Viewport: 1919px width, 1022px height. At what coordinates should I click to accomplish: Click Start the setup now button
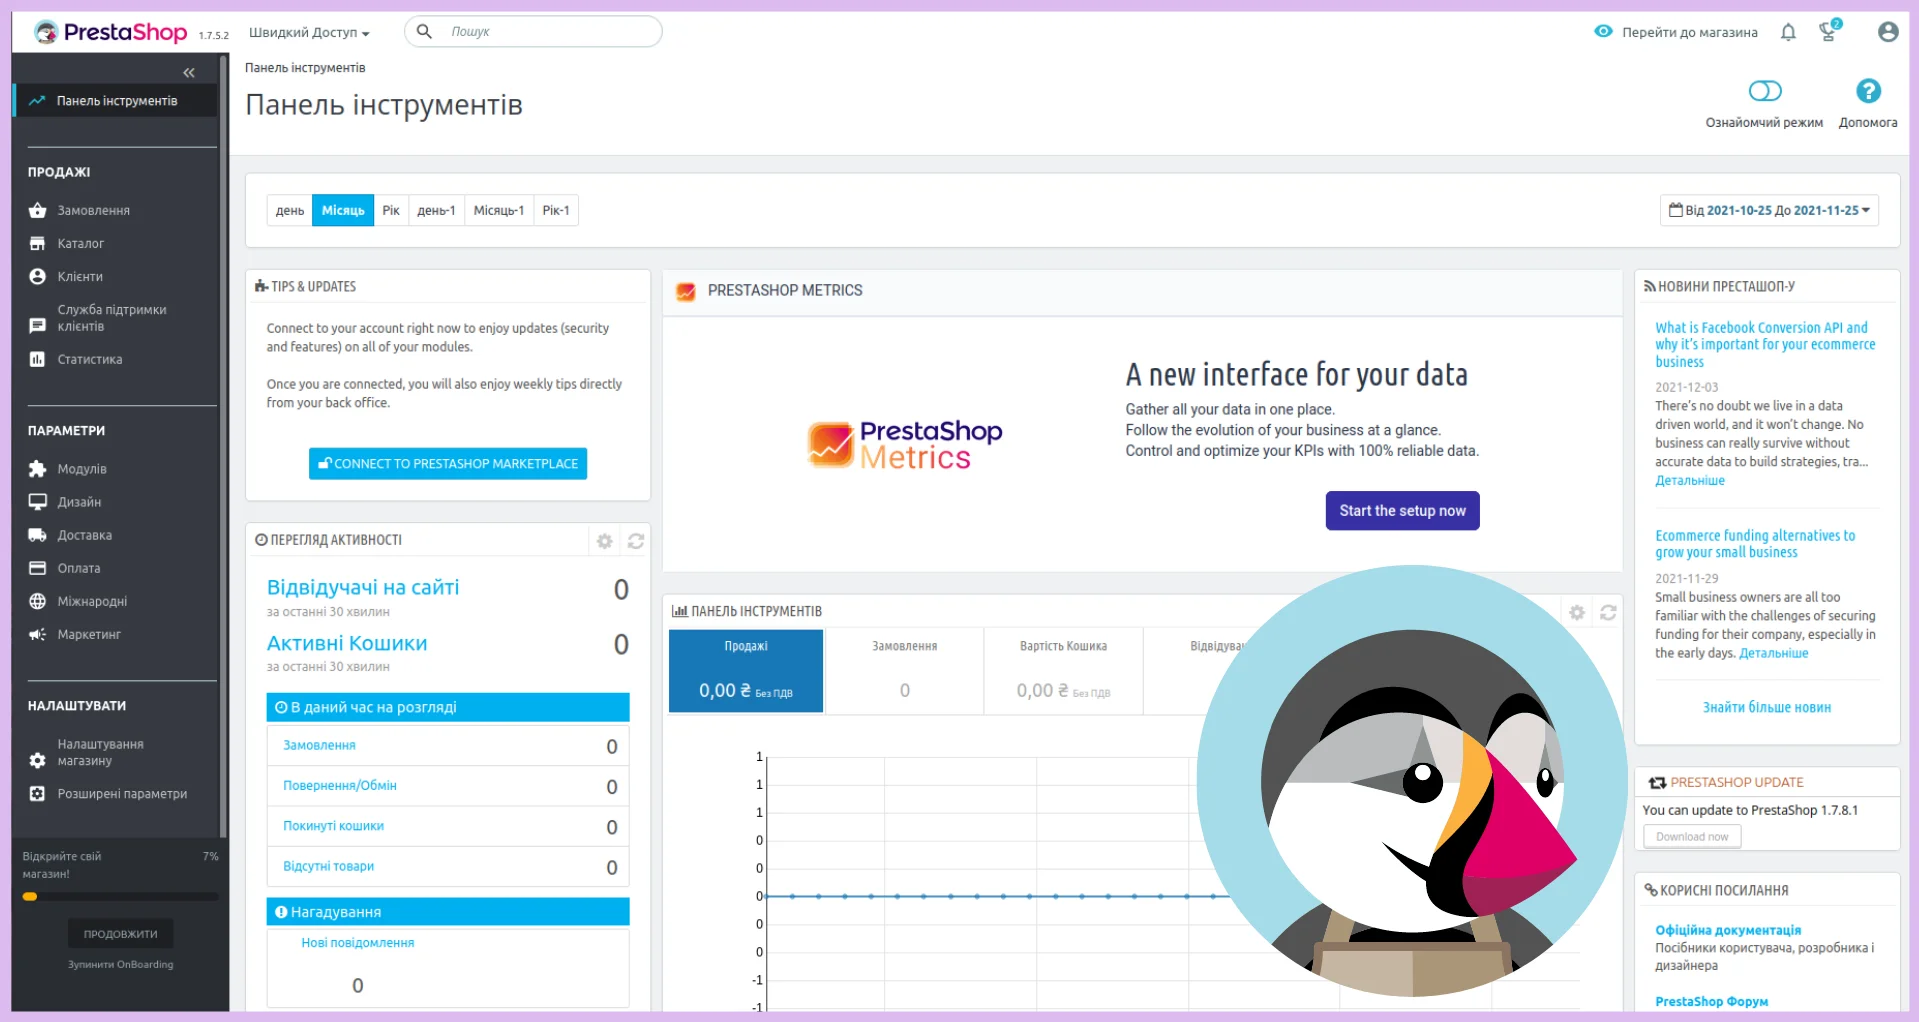tap(1402, 511)
